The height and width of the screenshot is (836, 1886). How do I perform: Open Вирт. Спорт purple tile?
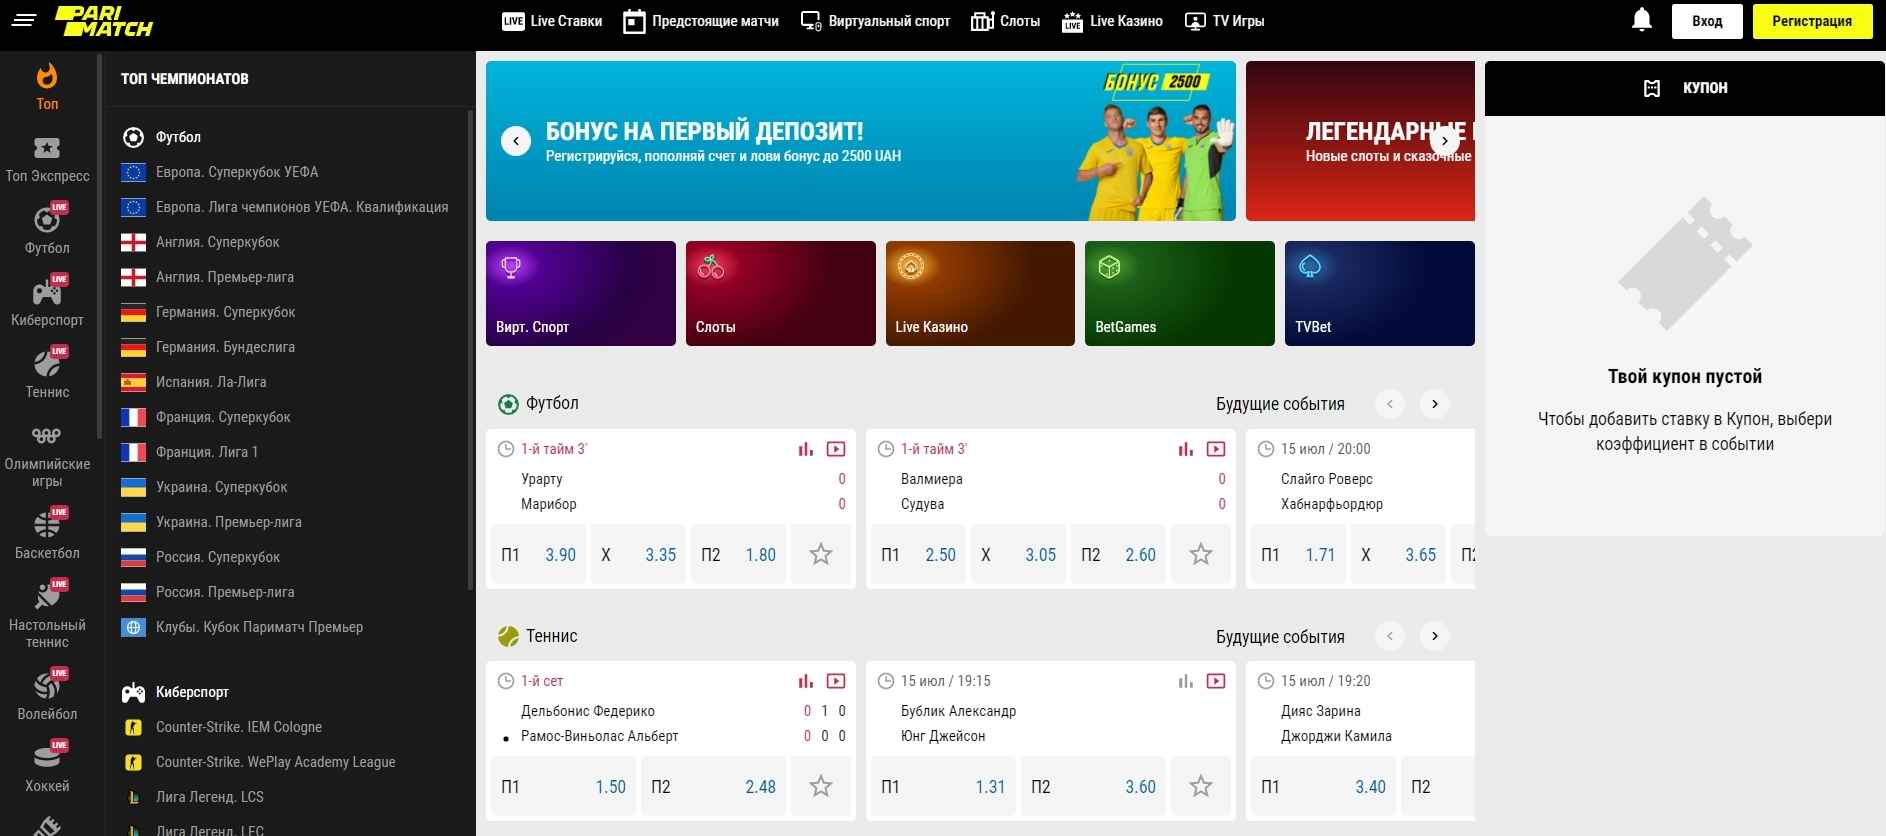pos(581,293)
